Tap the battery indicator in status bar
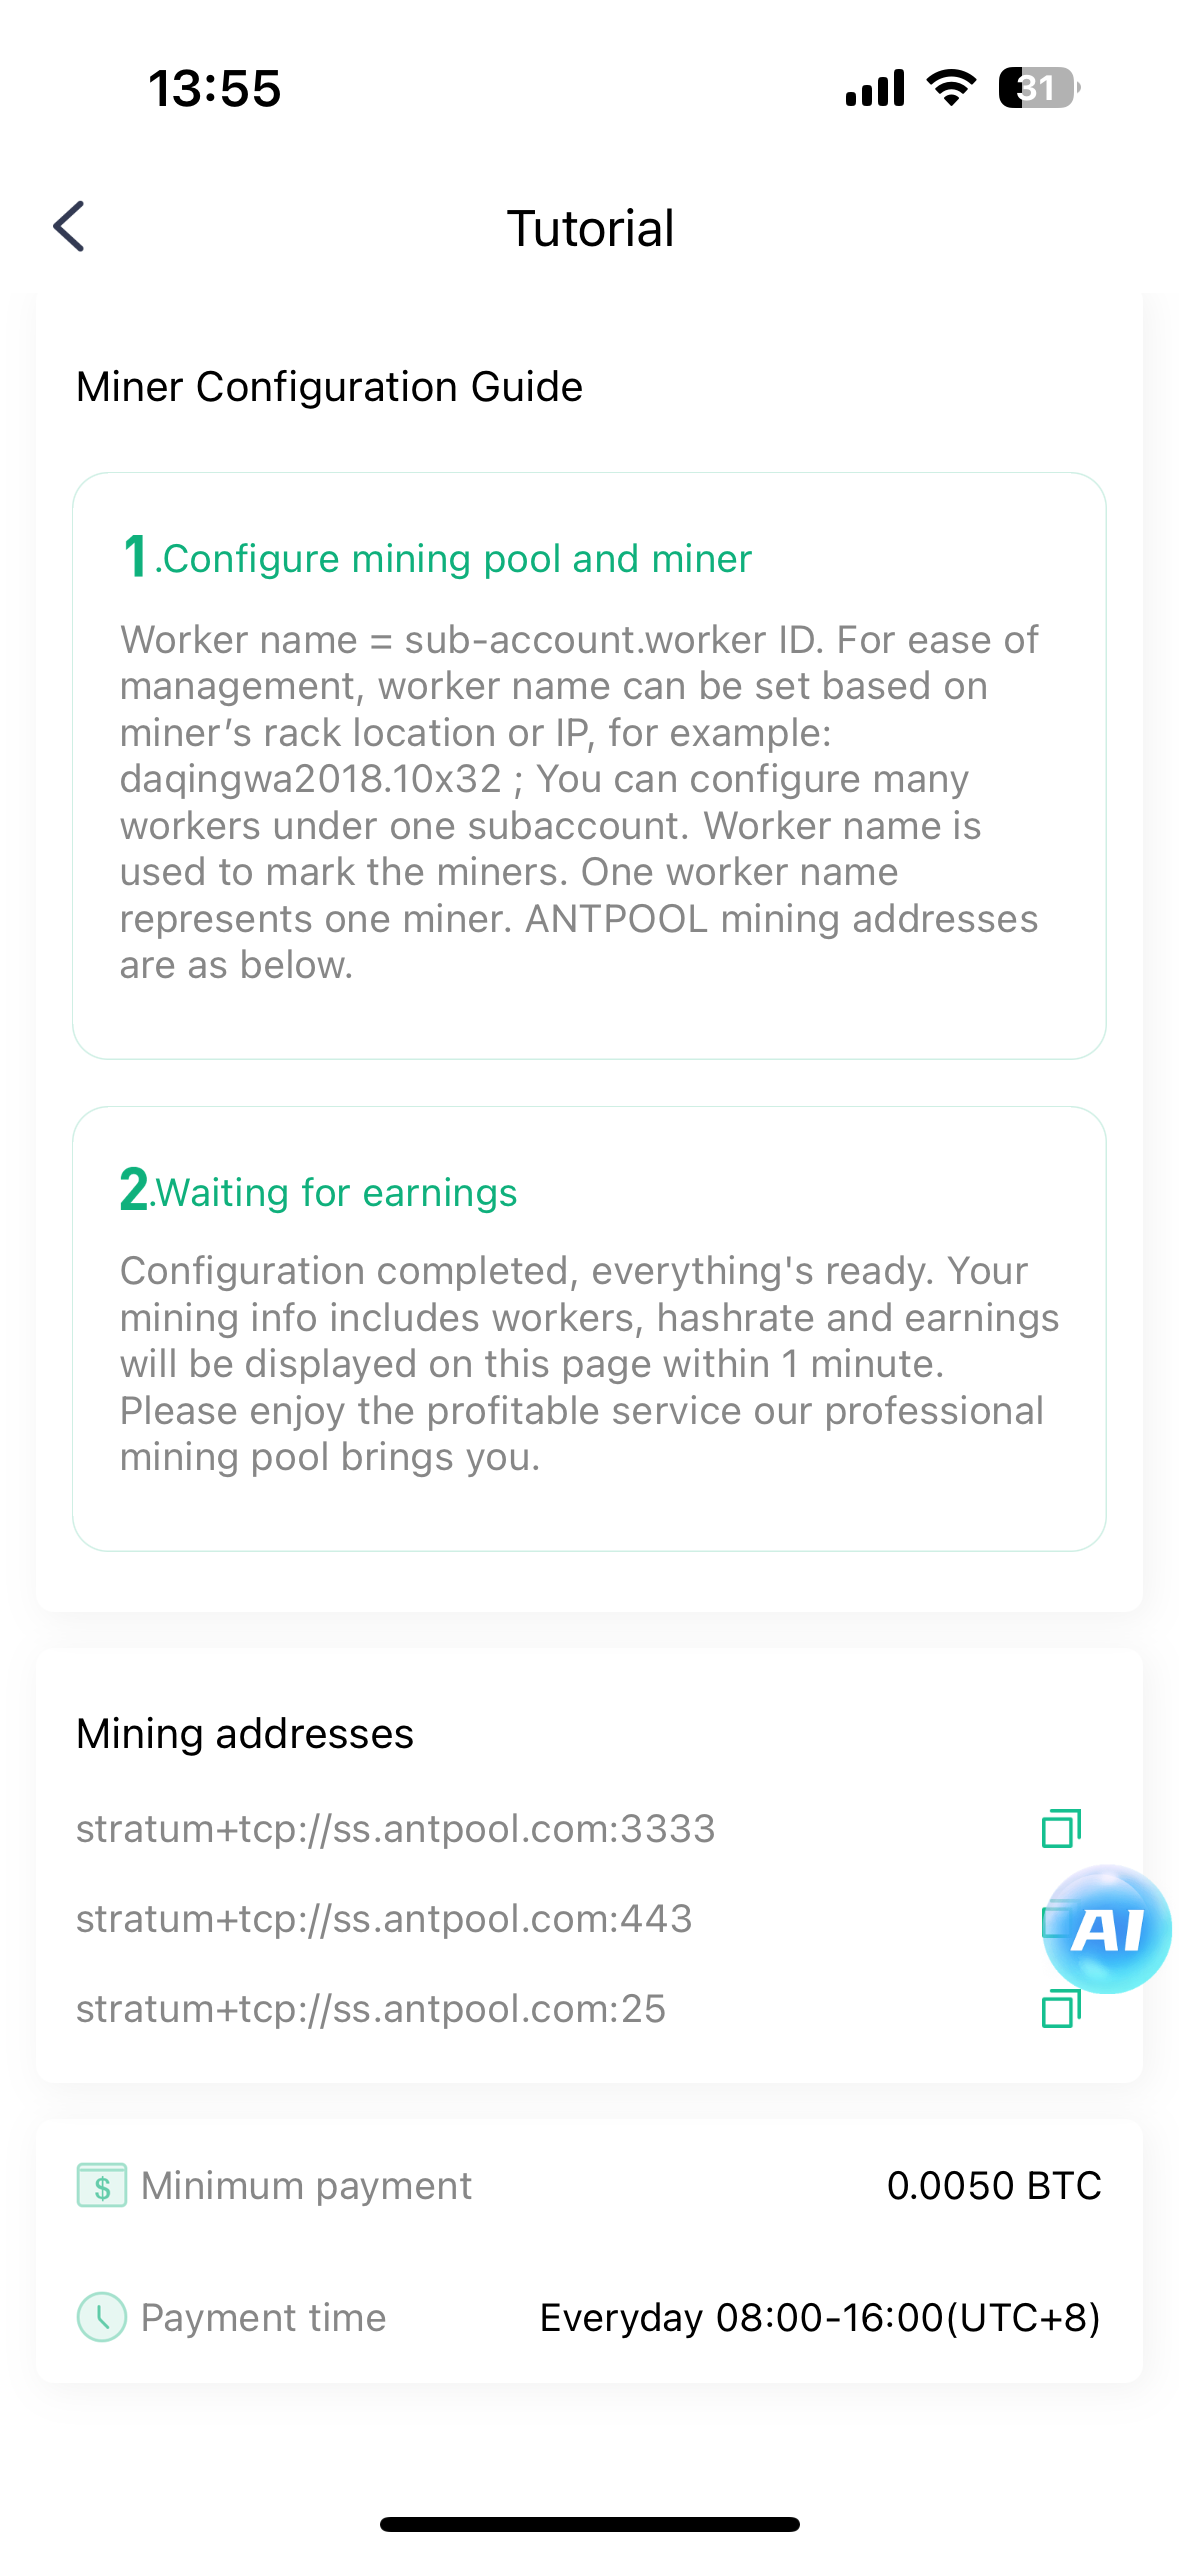 (x=1038, y=88)
